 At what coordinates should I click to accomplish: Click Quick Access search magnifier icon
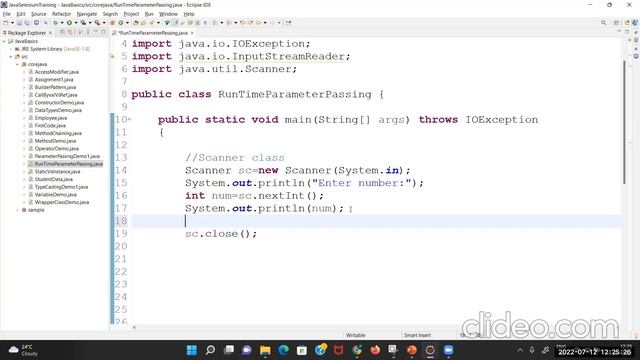coord(604,23)
